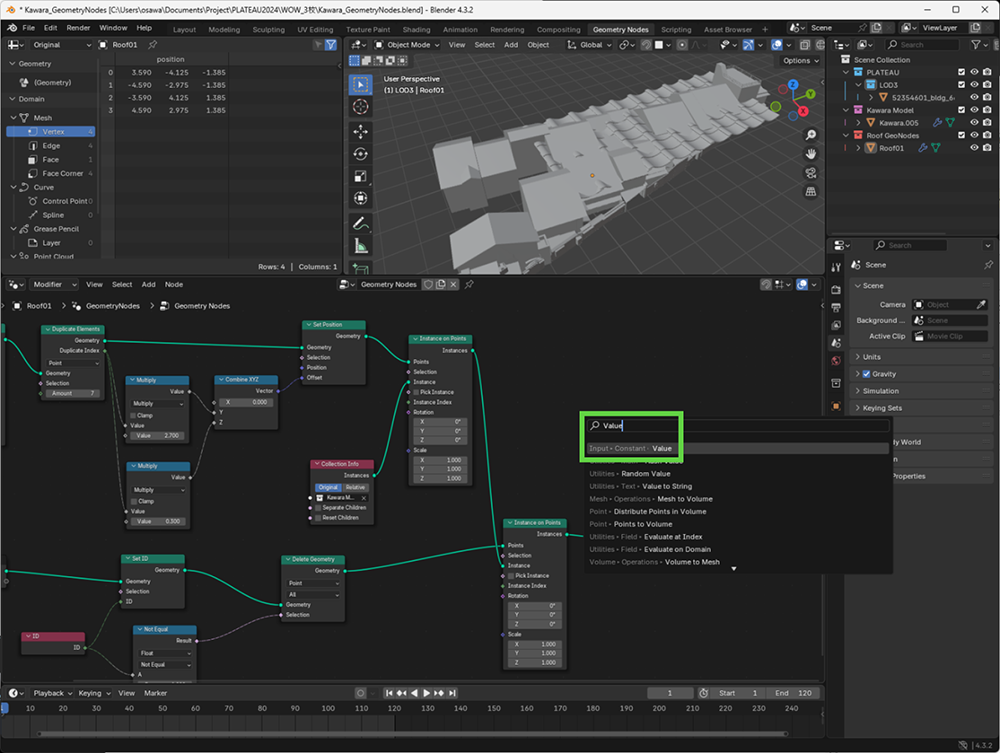This screenshot has height=753, width=1000.
Task: Toggle camera view icon in viewport
Action: coord(811,172)
